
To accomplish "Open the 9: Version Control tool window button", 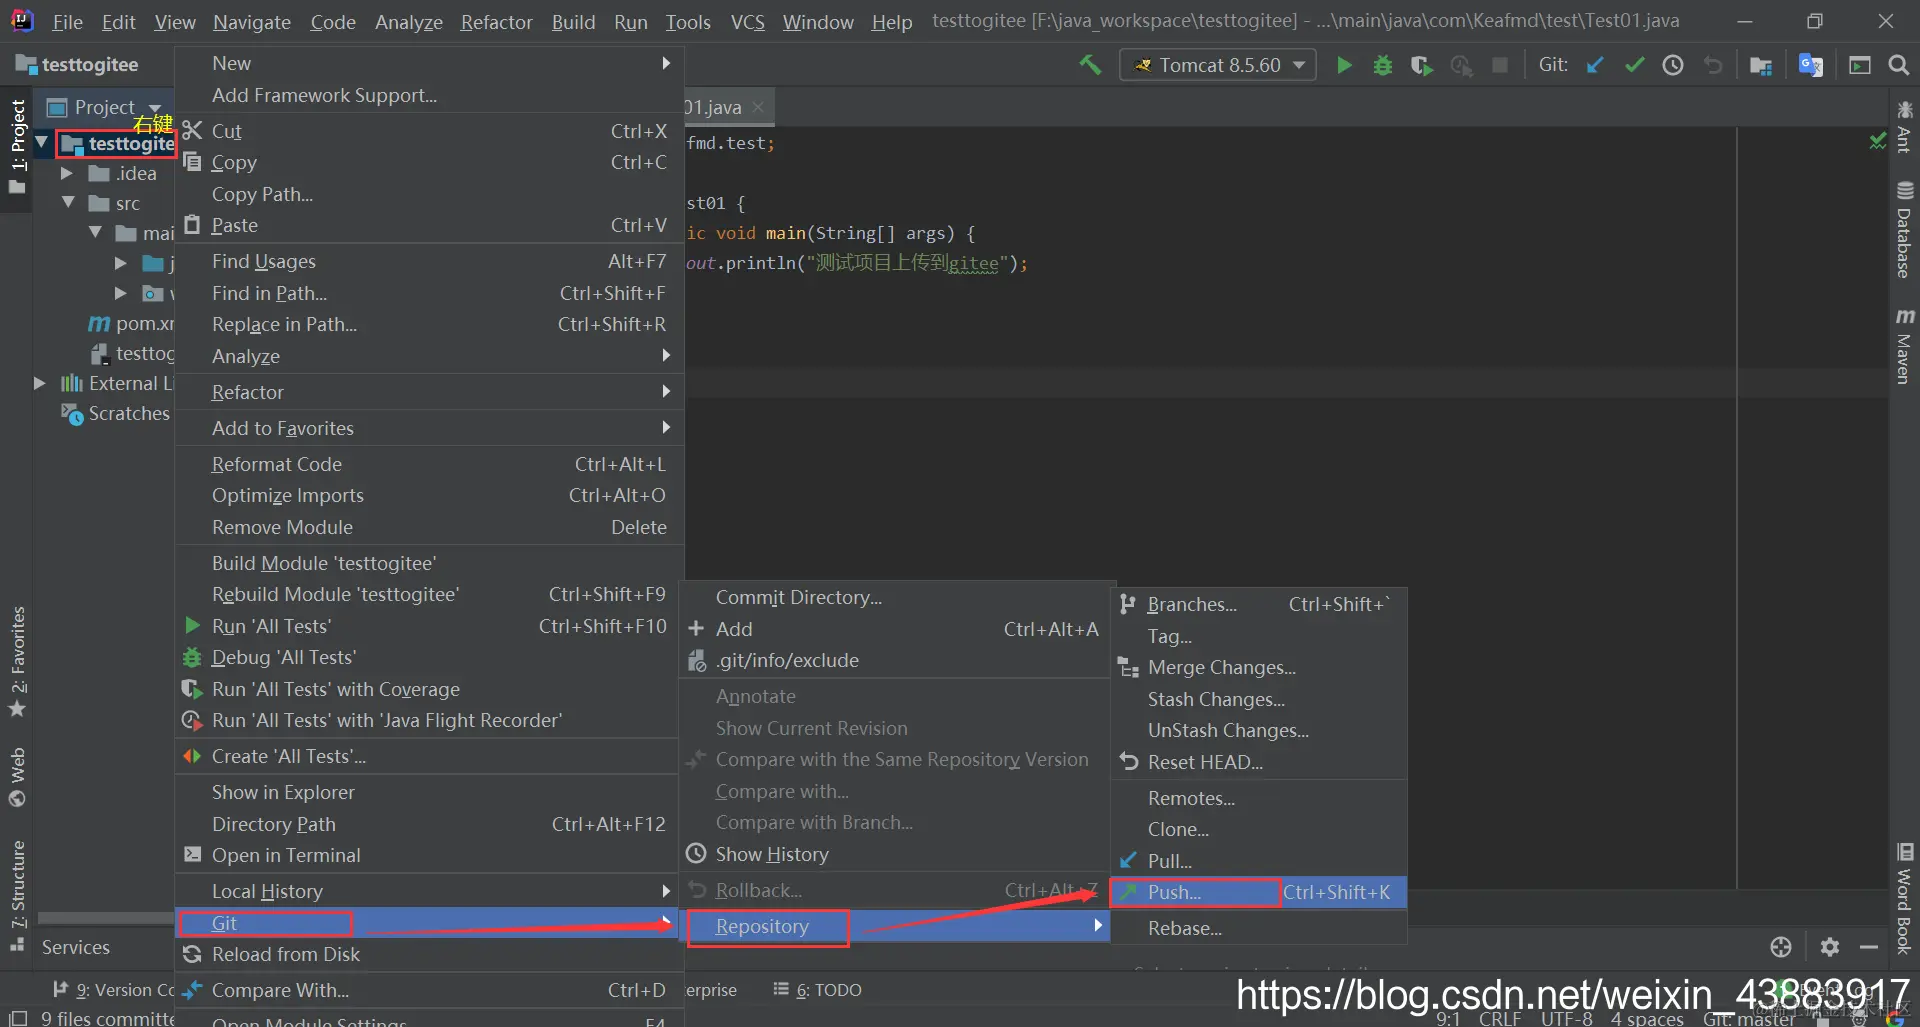I will [114, 990].
